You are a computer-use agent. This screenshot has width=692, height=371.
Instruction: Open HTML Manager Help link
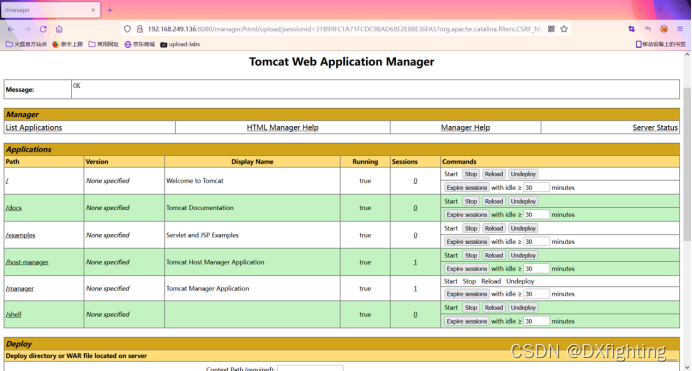[x=282, y=127]
